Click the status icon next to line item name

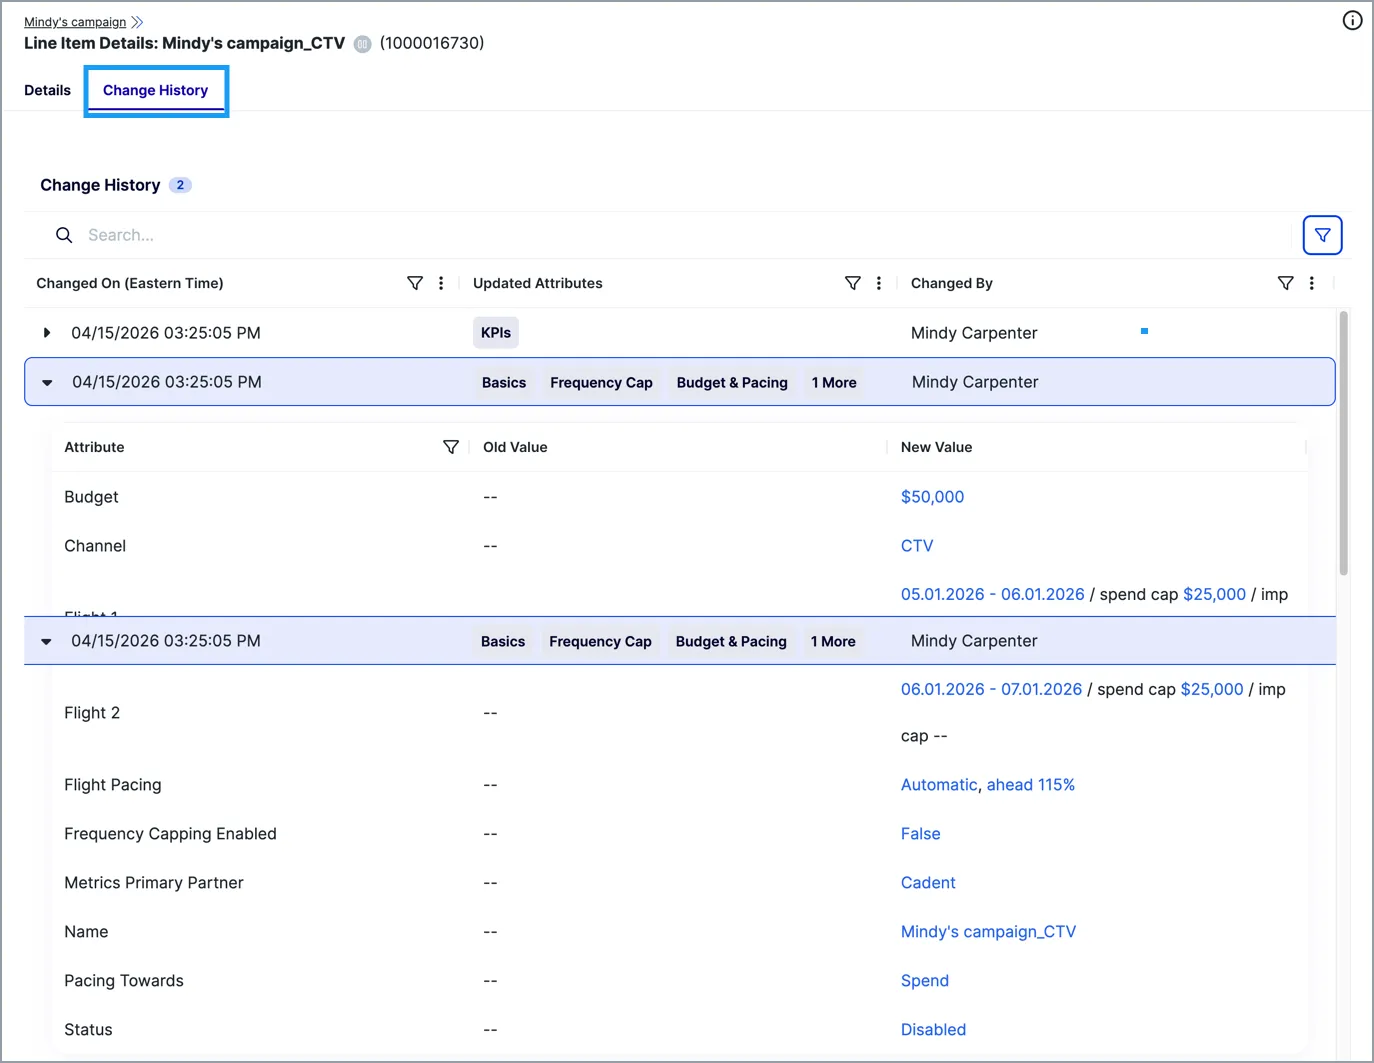[363, 44]
